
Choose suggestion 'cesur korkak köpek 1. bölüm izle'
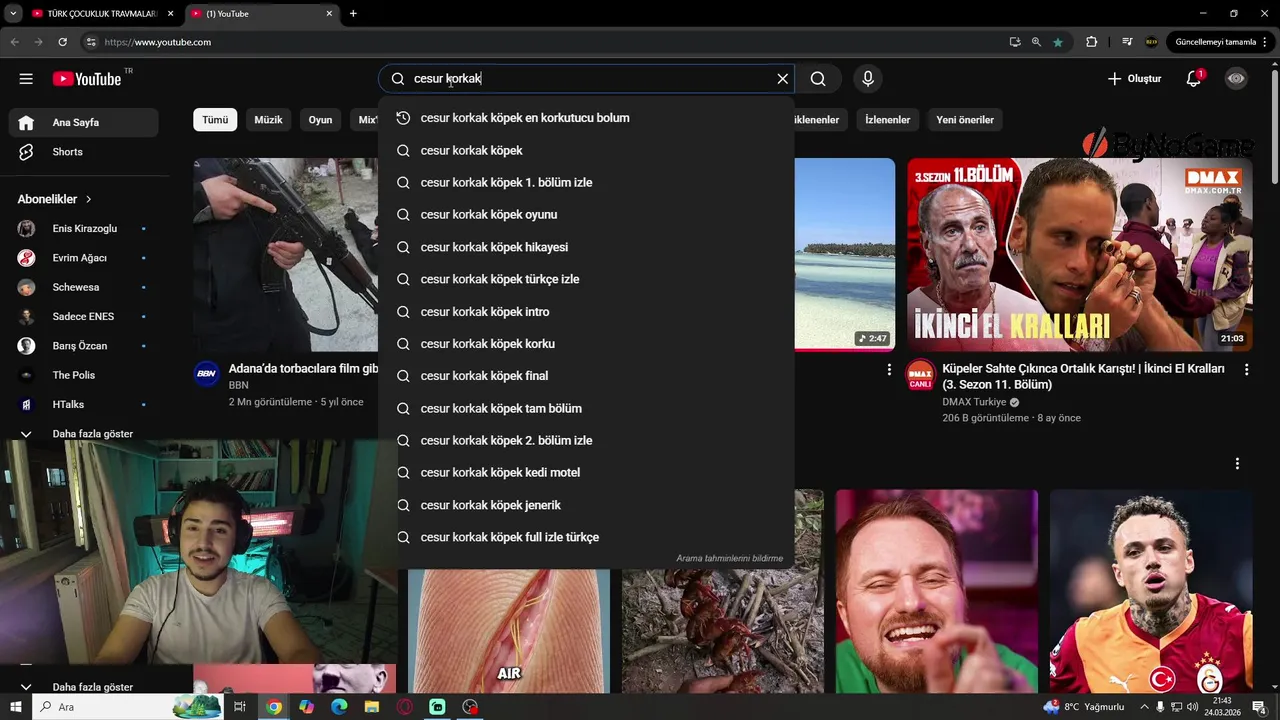586,183
